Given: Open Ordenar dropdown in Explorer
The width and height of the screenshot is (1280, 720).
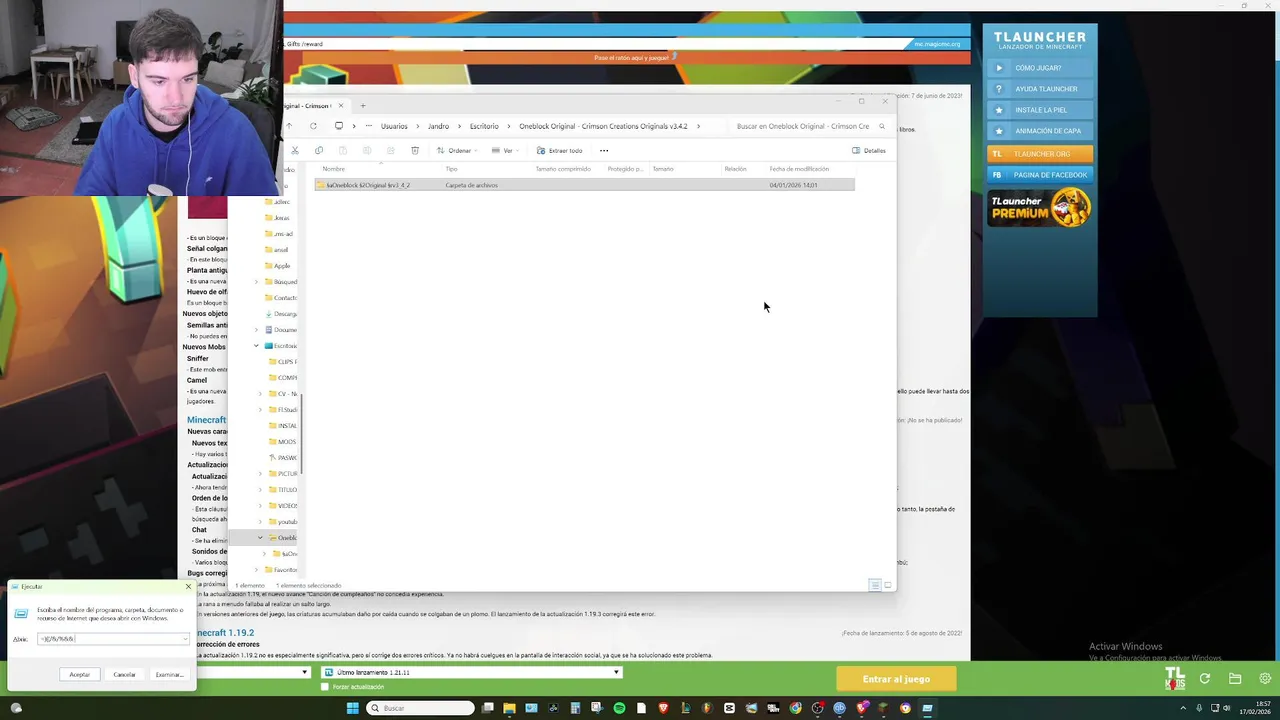Looking at the screenshot, I should 458,151.
